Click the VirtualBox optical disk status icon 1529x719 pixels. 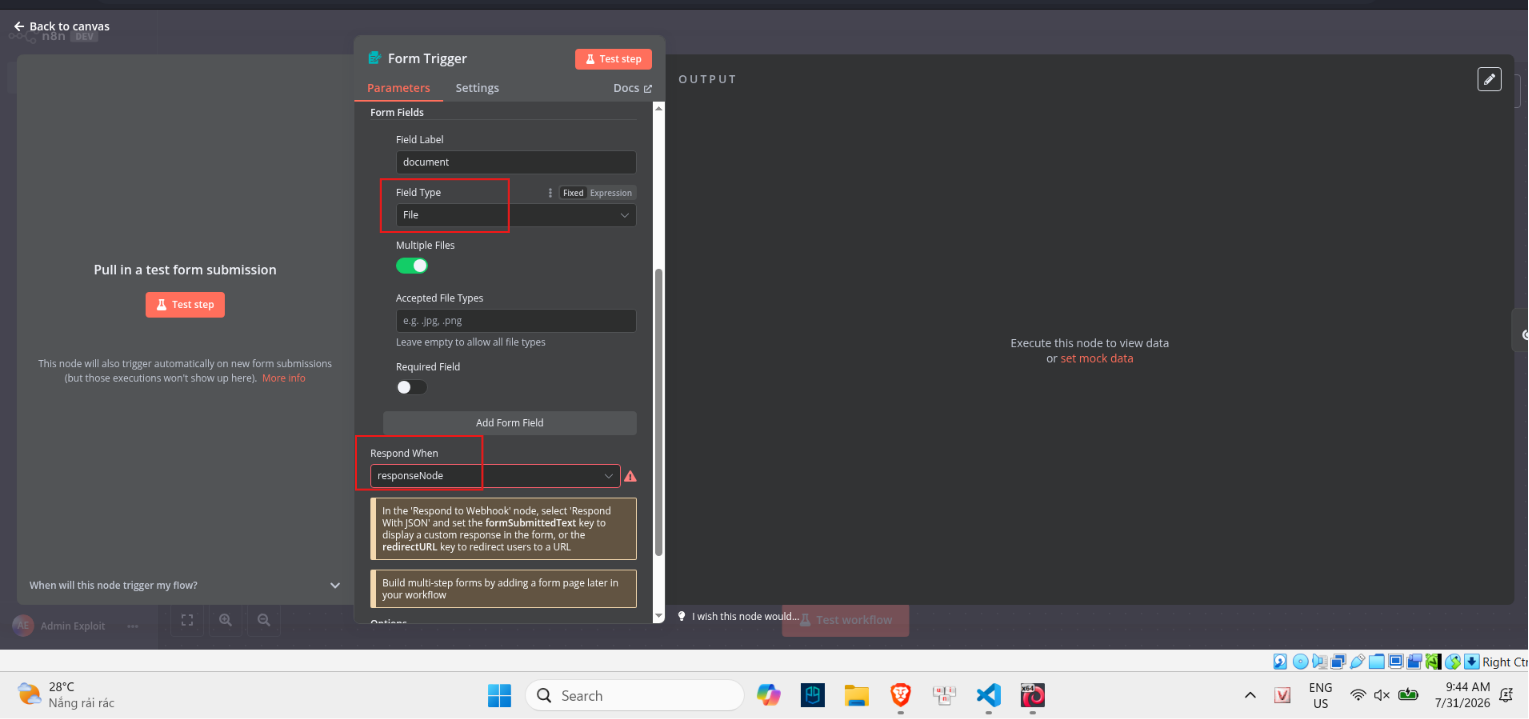1300,661
